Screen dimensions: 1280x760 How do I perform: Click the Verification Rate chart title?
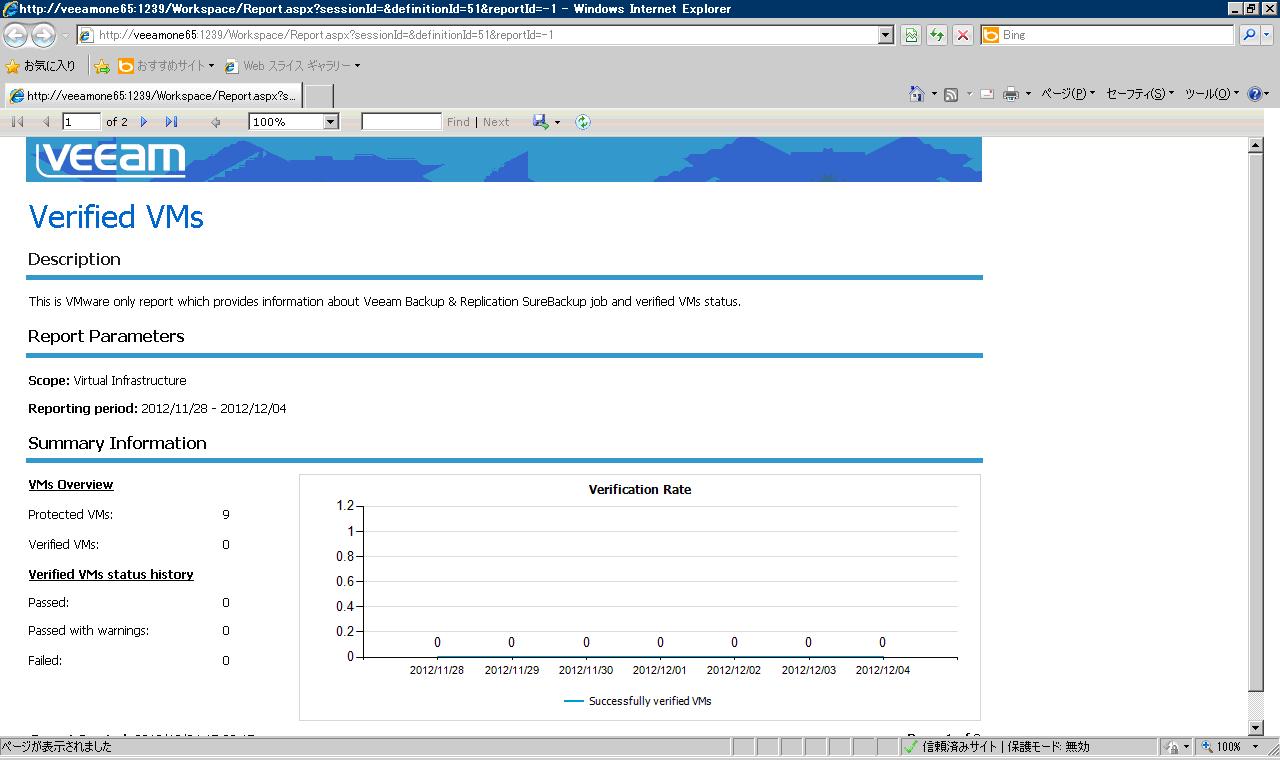pos(640,490)
